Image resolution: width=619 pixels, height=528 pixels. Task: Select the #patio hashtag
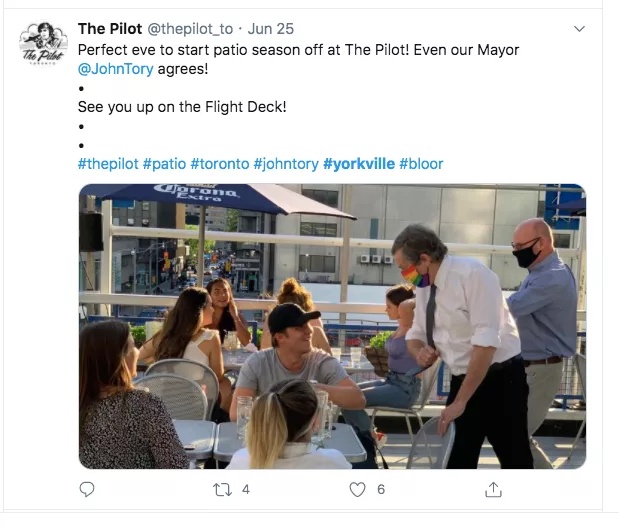[x=164, y=163]
